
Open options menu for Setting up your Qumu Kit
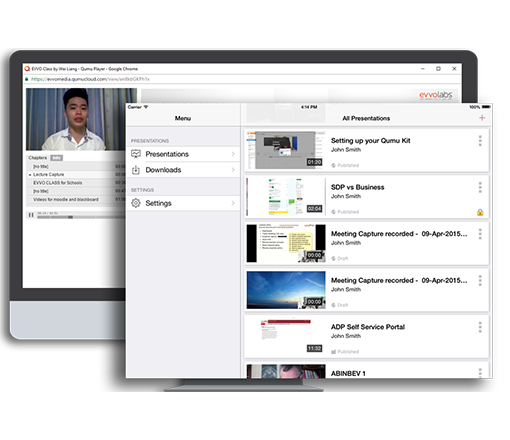480,141
